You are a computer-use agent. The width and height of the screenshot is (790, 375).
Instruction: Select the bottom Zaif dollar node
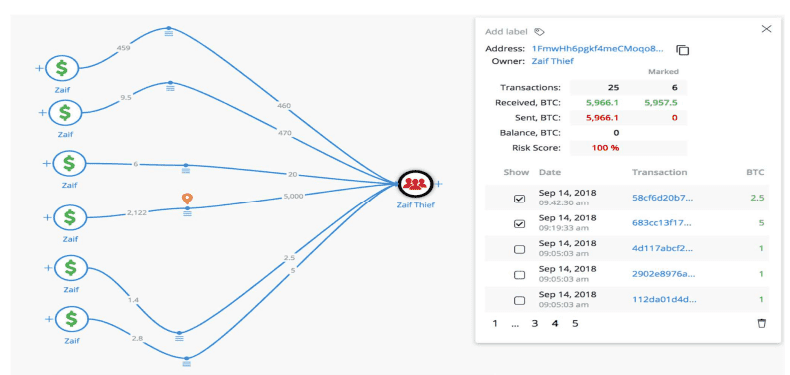pyautogui.click(x=72, y=319)
